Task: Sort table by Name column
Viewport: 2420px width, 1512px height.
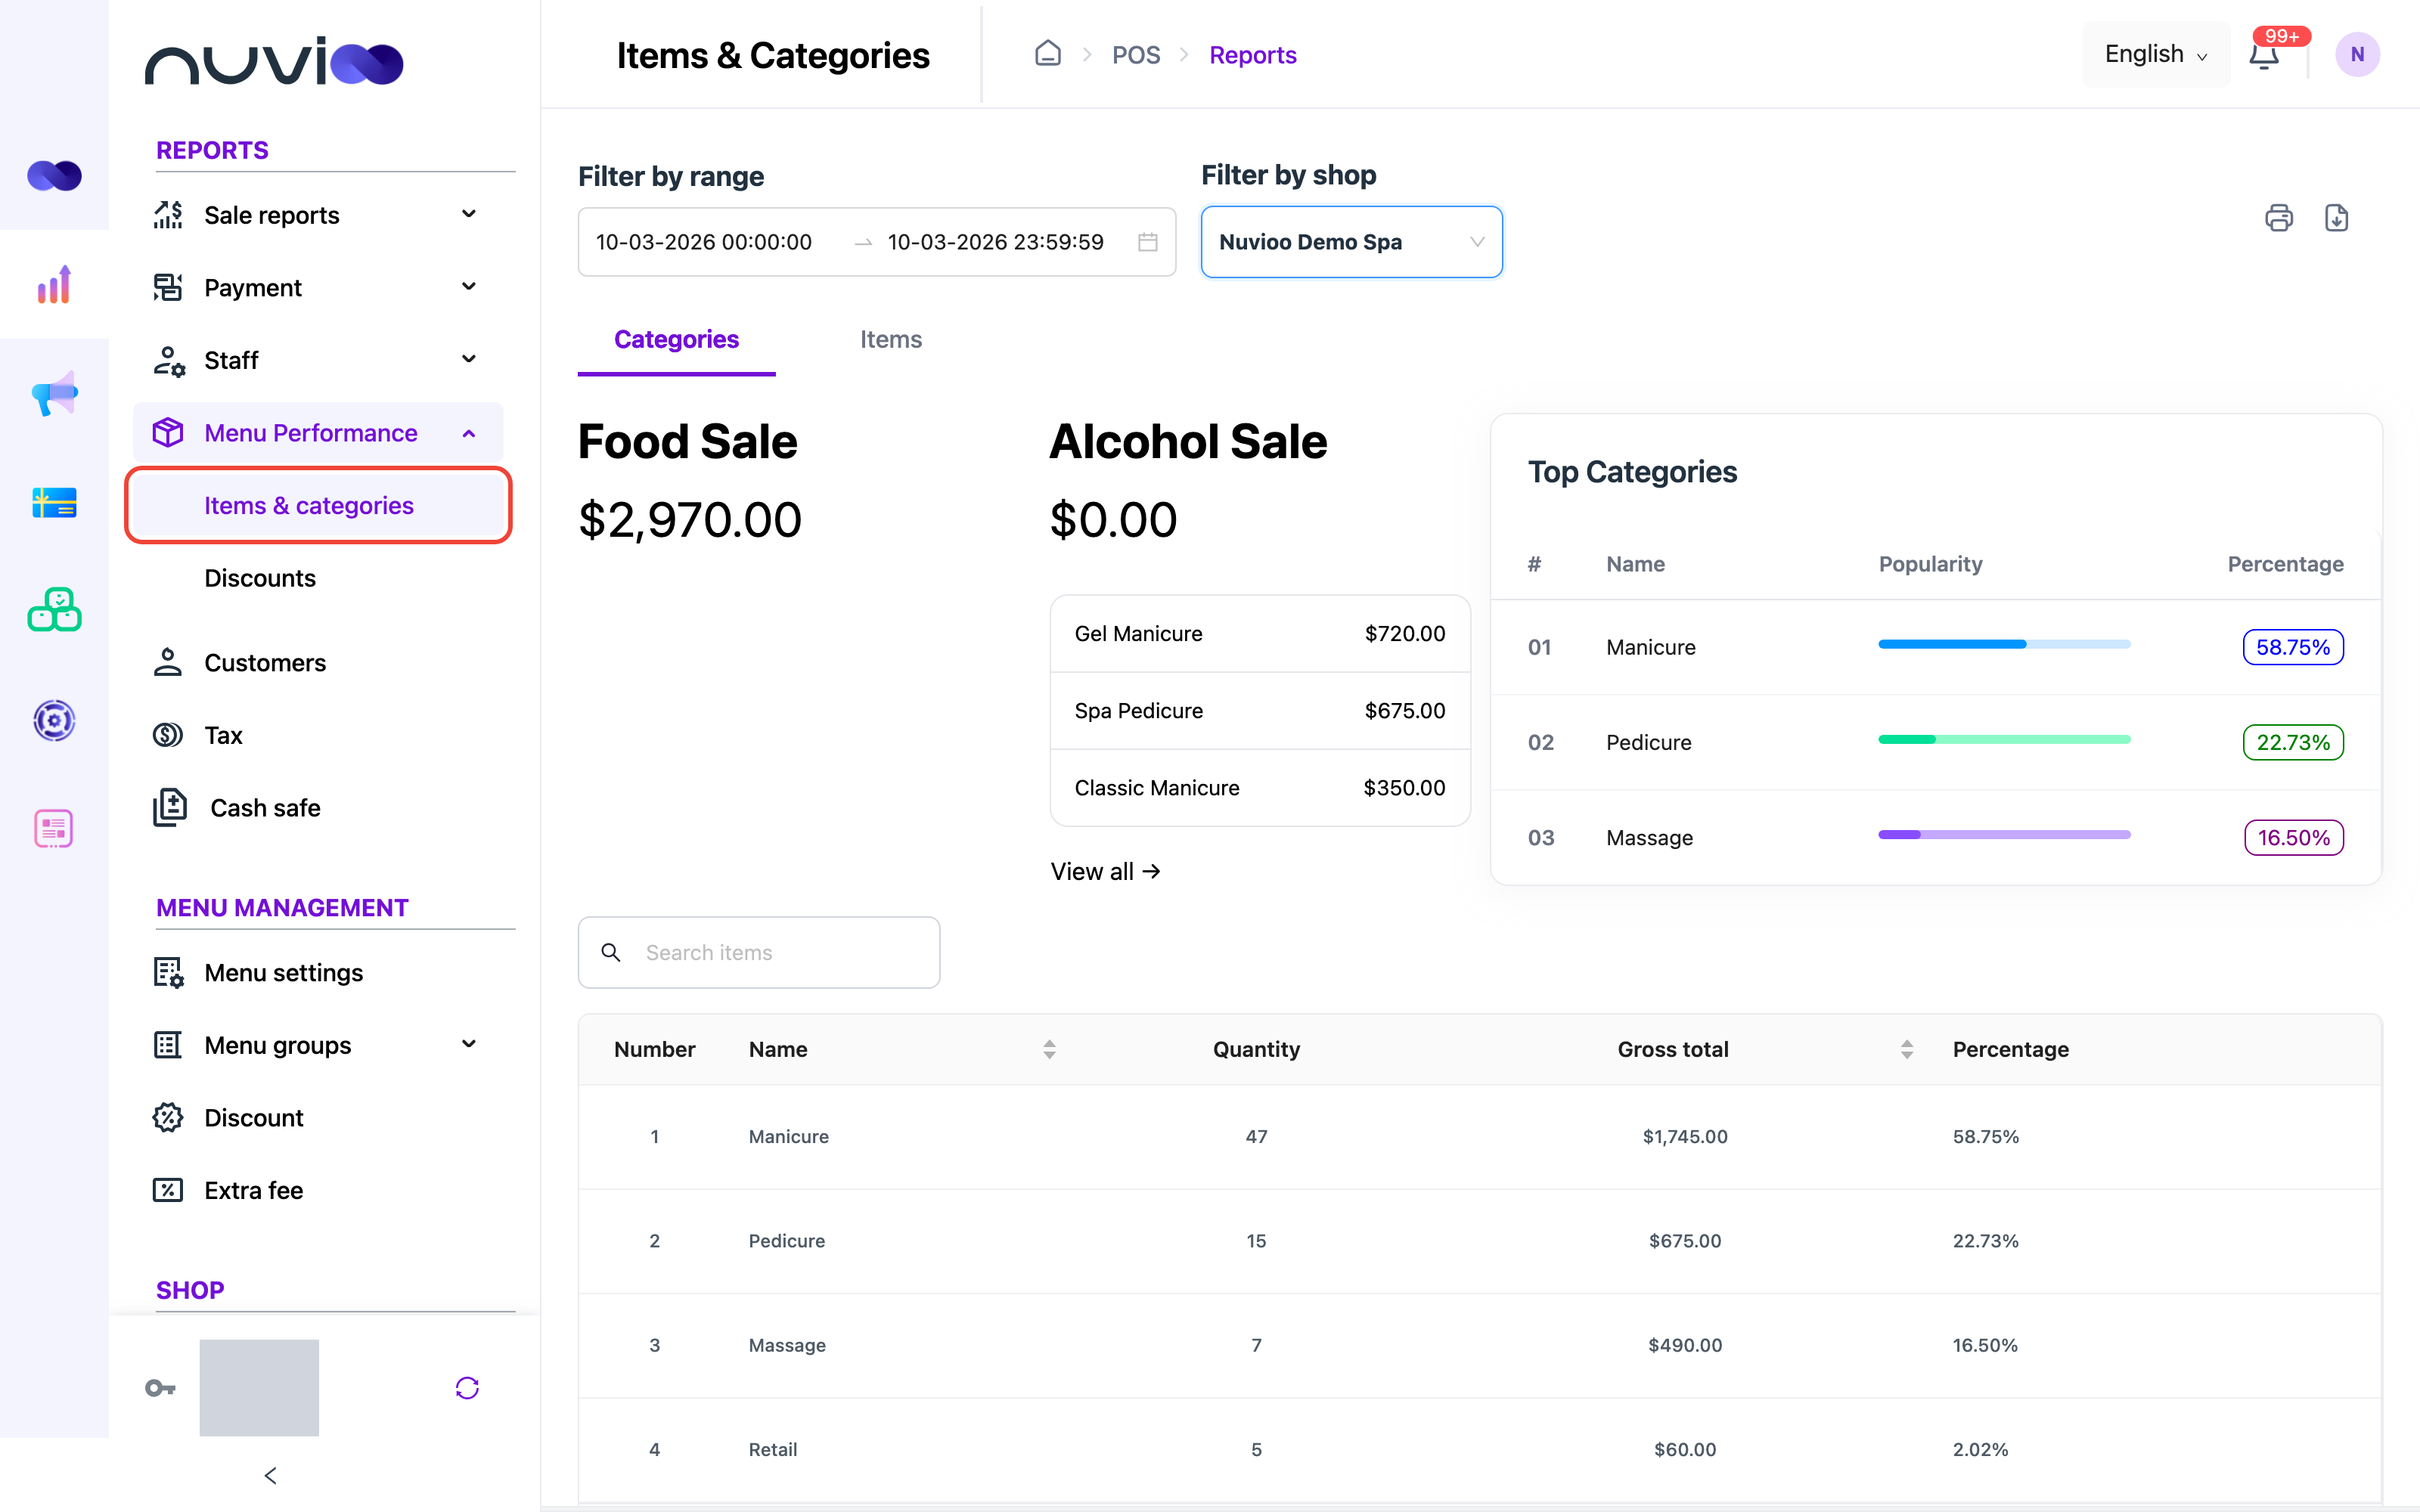Action: pyautogui.click(x=1049, y=1049)
